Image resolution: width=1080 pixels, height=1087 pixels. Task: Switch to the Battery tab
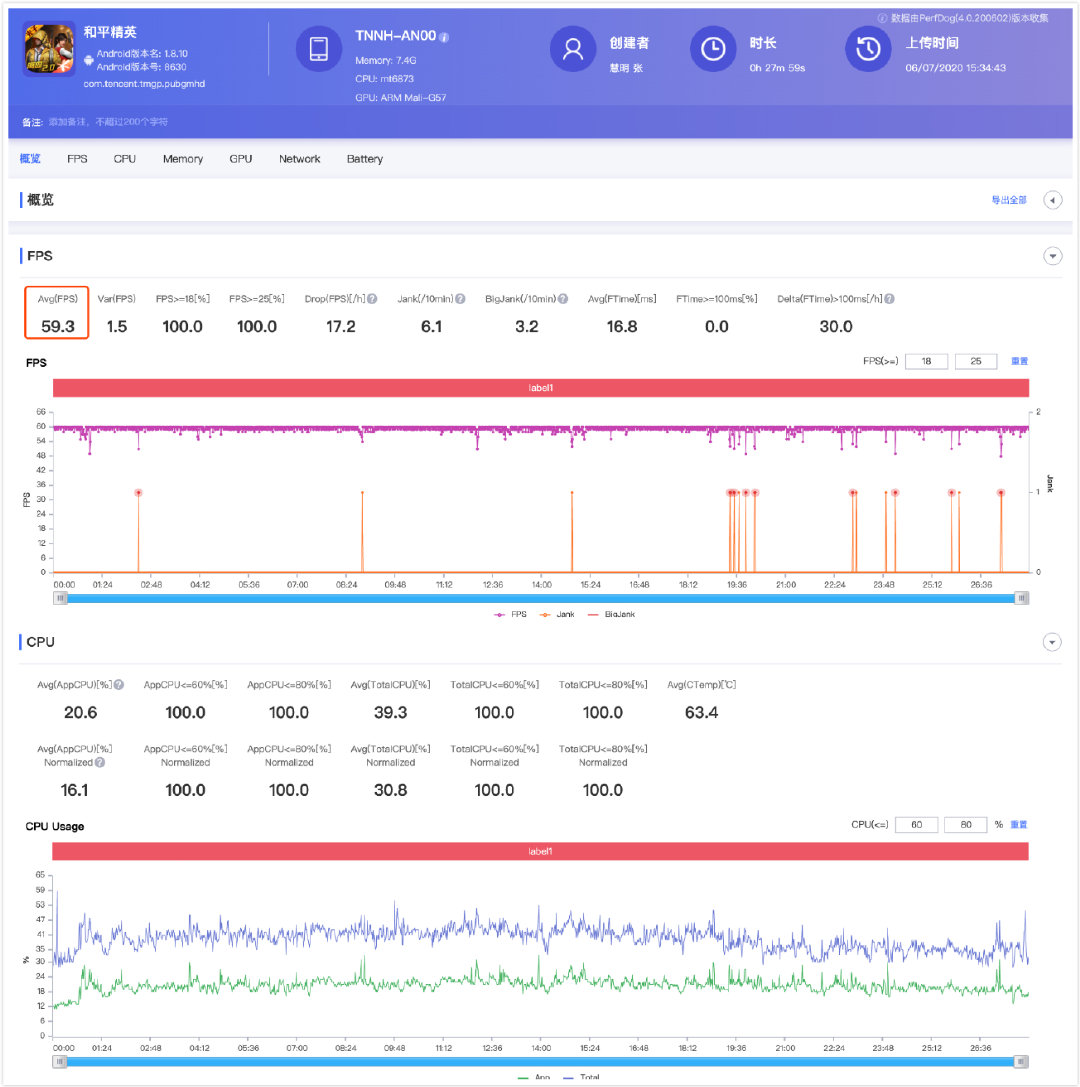pos(365,159)
